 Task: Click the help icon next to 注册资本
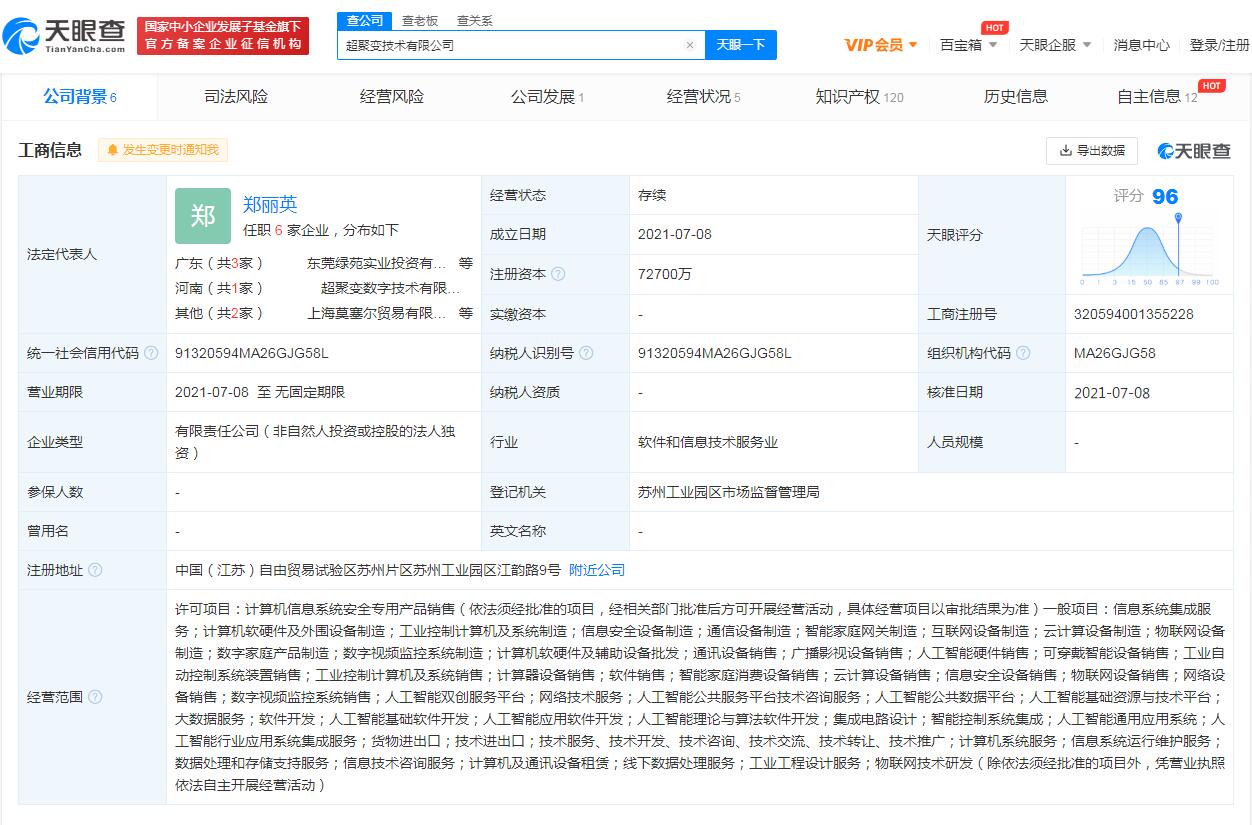pos(558,274)
